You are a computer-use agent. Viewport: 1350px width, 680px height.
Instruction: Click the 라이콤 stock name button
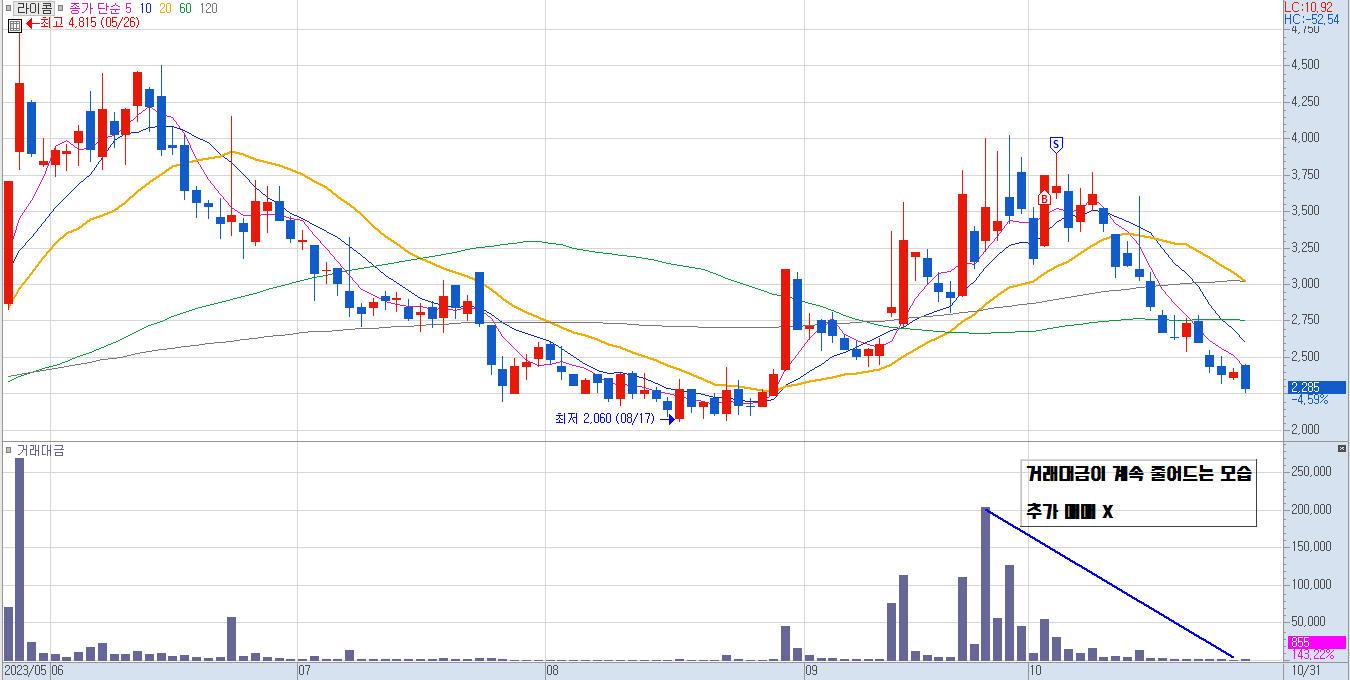34,8
